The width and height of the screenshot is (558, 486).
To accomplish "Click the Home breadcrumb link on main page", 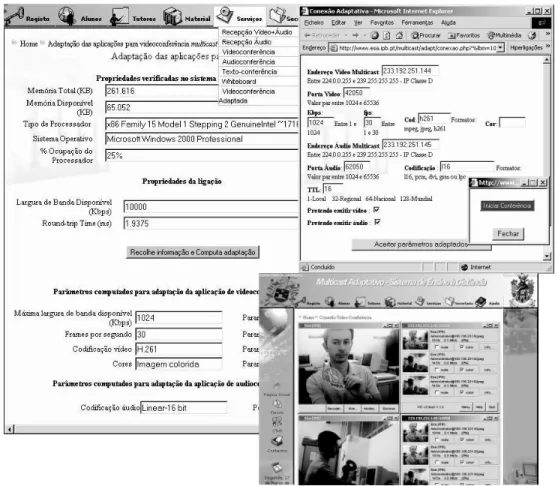I will pyautogui.click(x=28, y=44).
